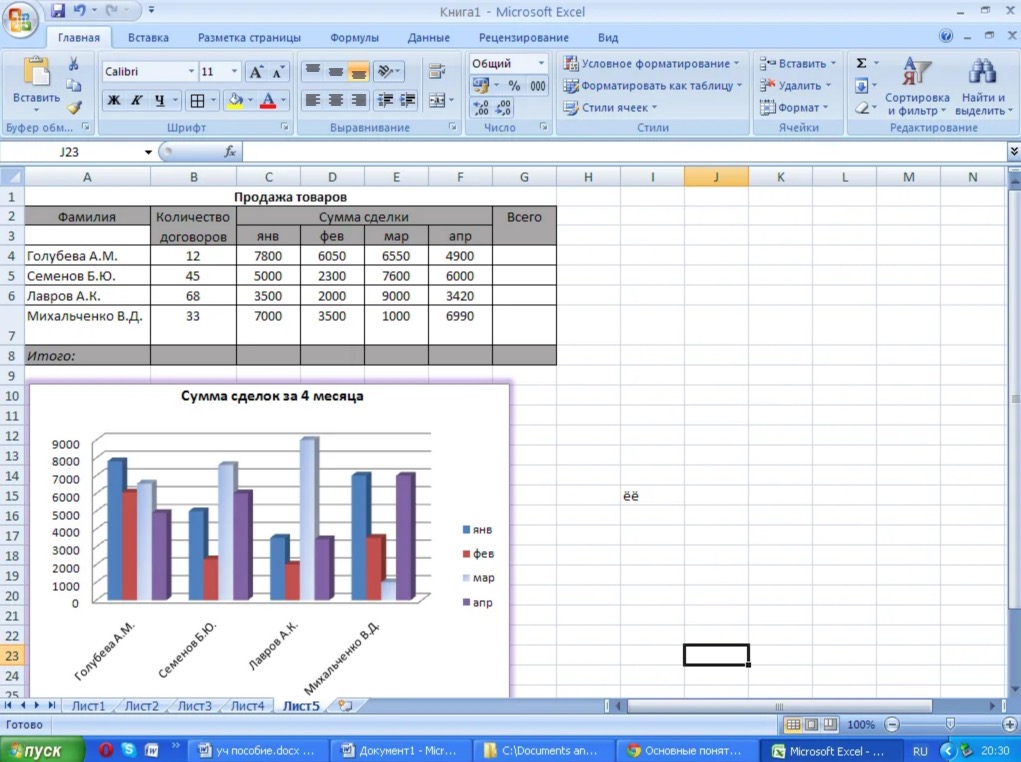Toggle center horizontal alignment
The width and height of the screenshot is (1021, 762).
336,100
